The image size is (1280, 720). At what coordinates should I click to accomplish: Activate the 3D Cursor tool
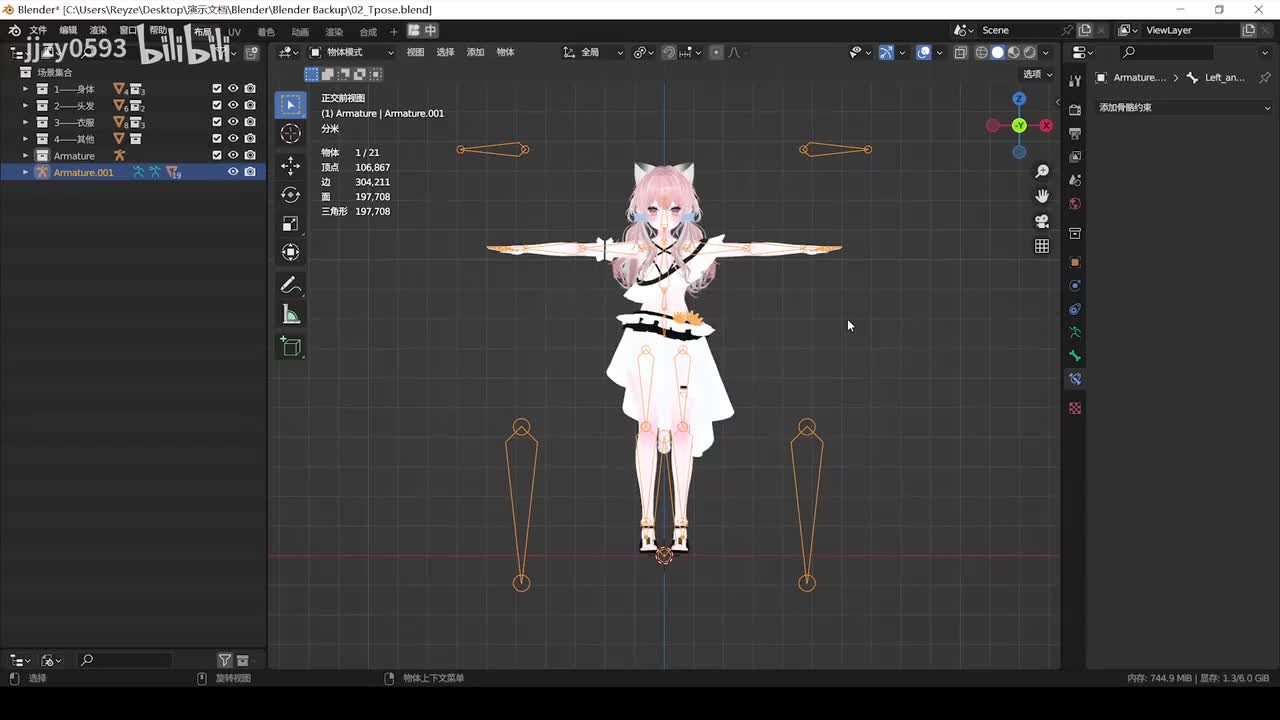coord(291,134)
